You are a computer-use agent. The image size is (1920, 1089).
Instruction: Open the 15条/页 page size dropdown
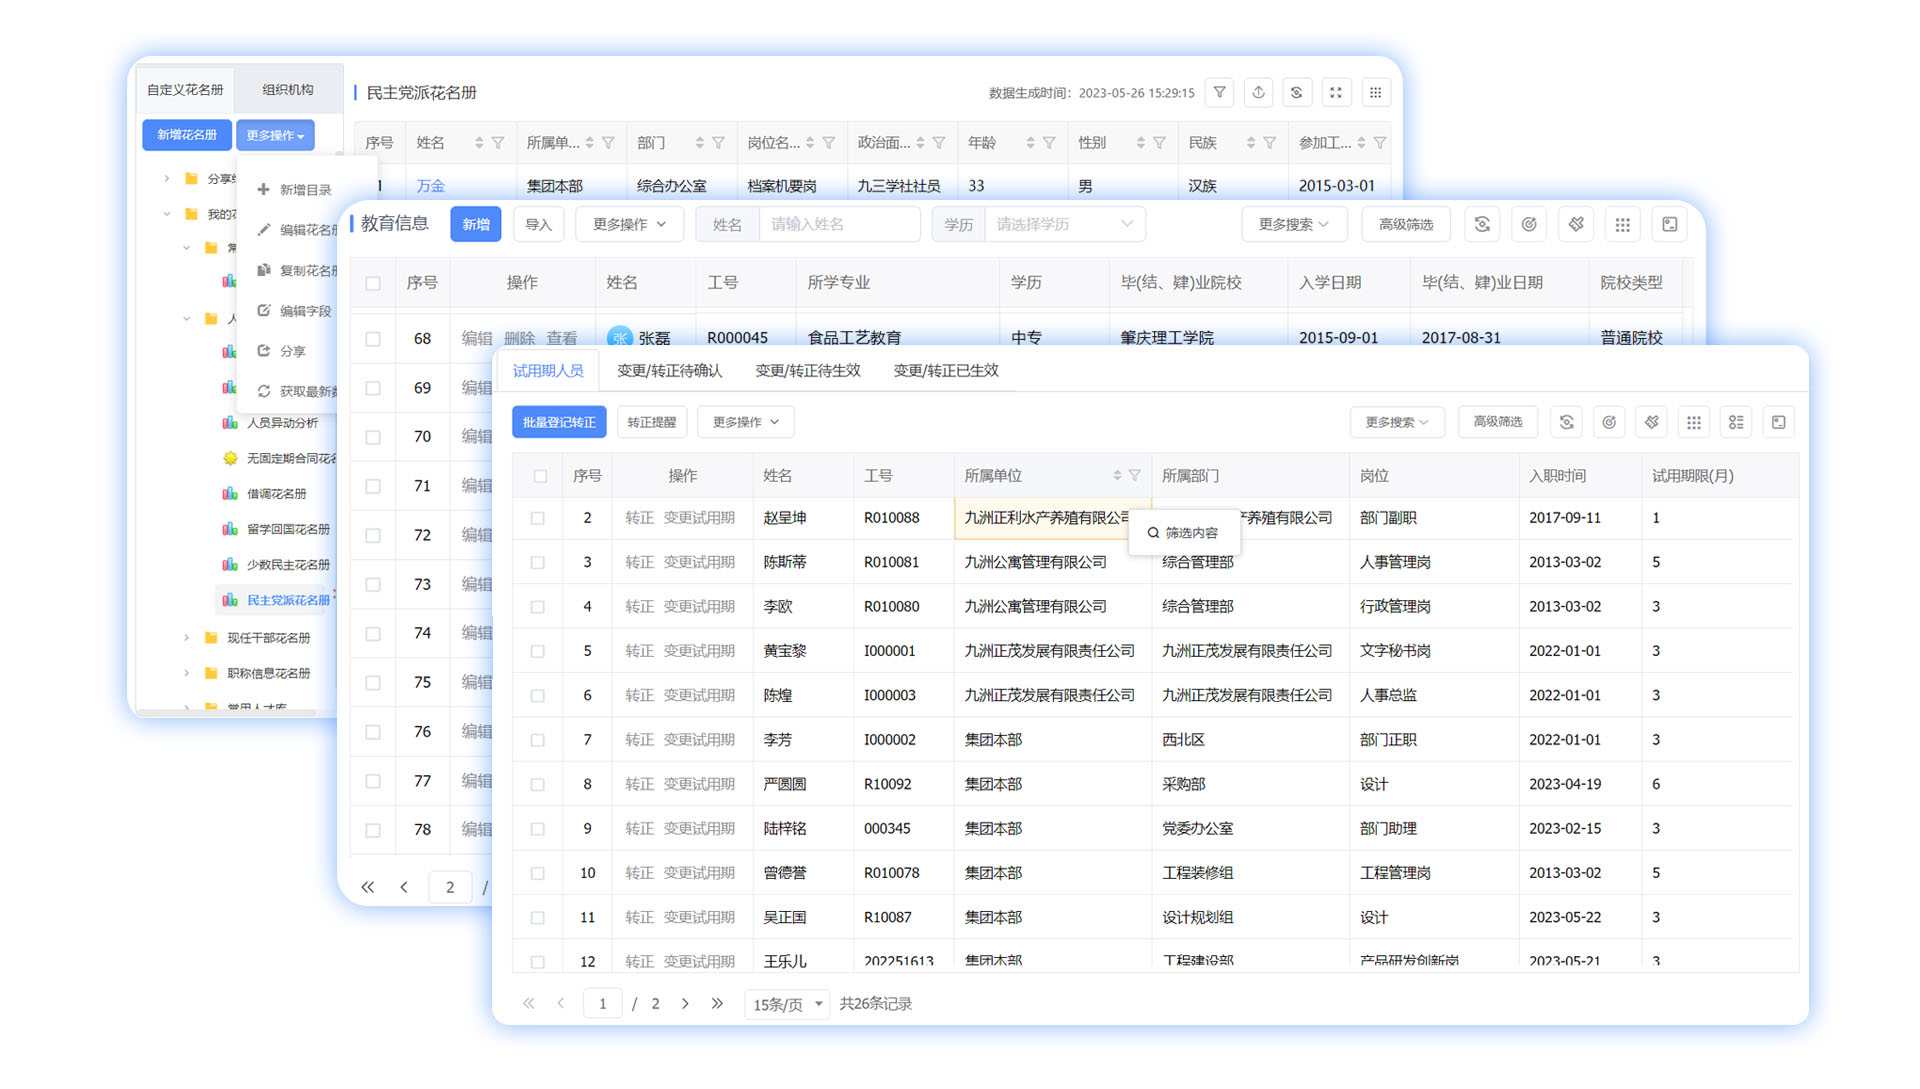787,1004
